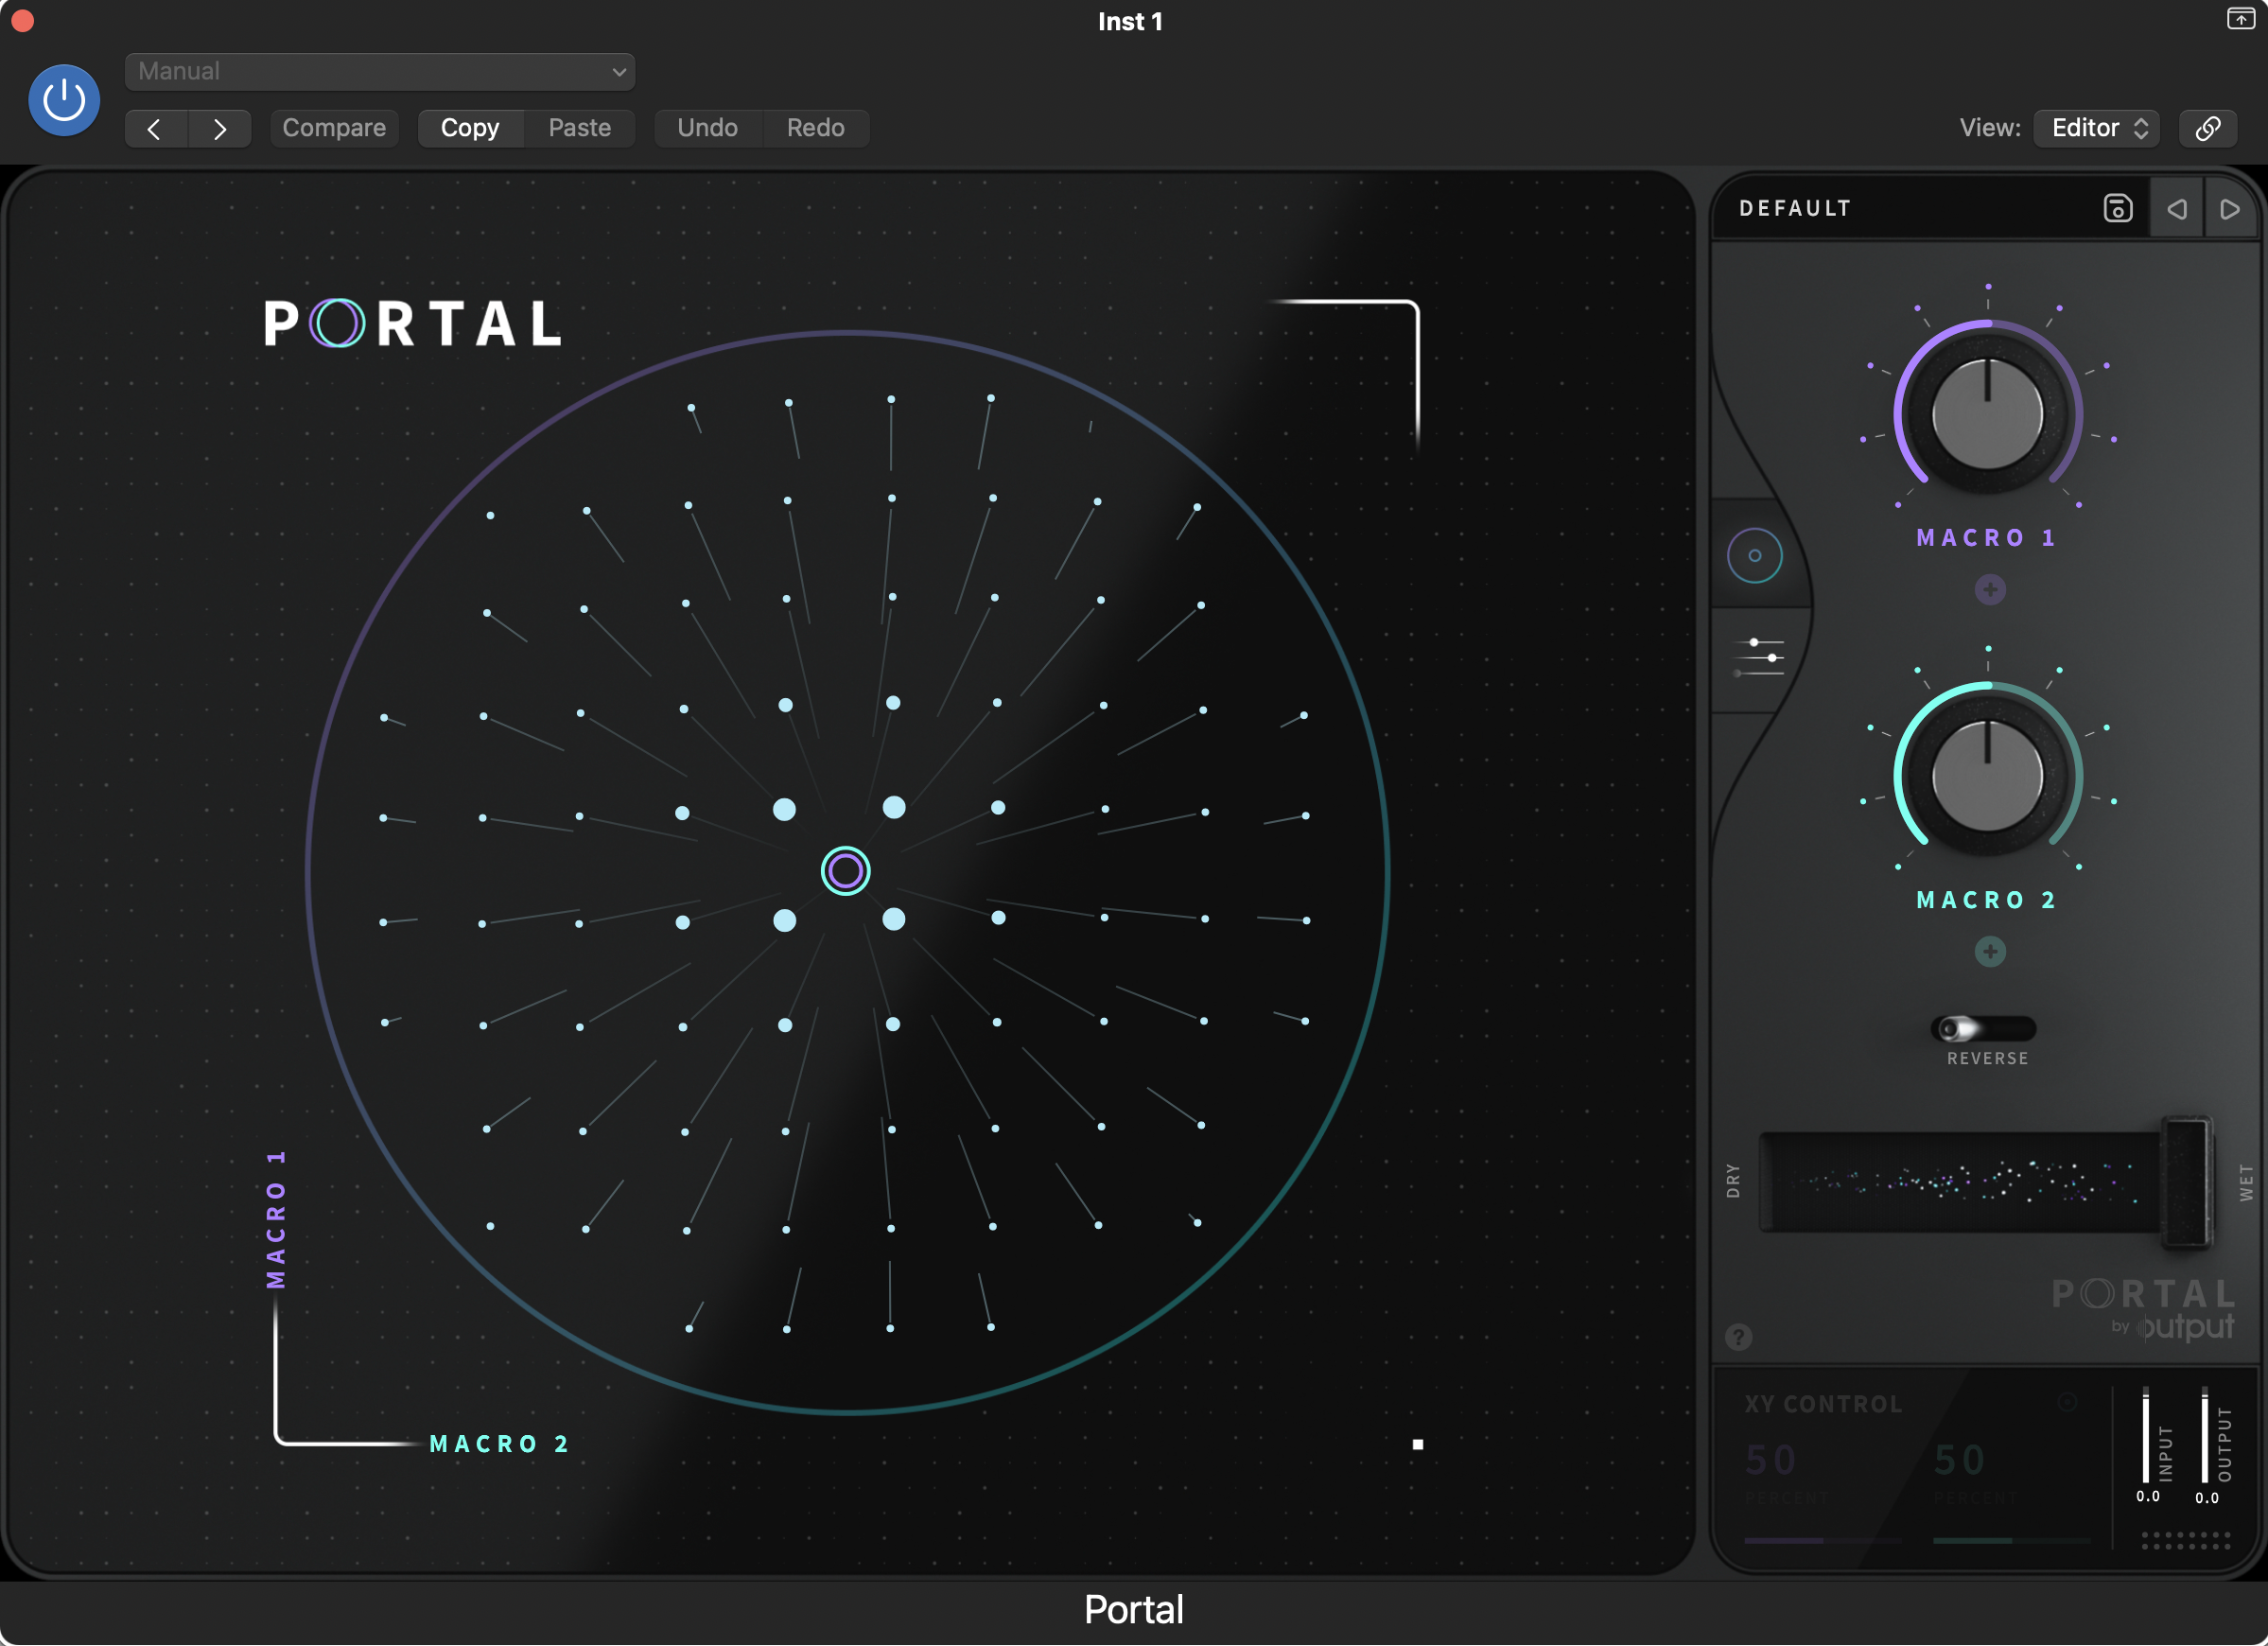Click the plus icon below Macro 2 knob
2268x1646 pixels.
(1990, 952)
